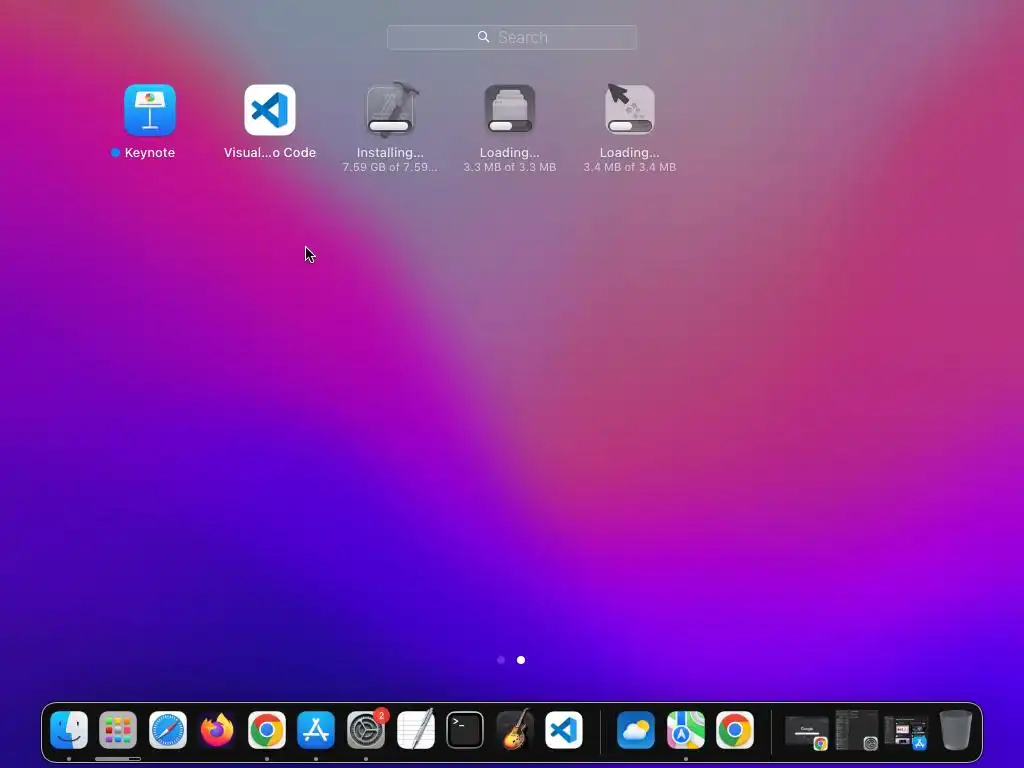Select the Loading app at 3.4 MB
This screenshot has height=768, width=1024.
pyautogui.click(x=630, y=110)
